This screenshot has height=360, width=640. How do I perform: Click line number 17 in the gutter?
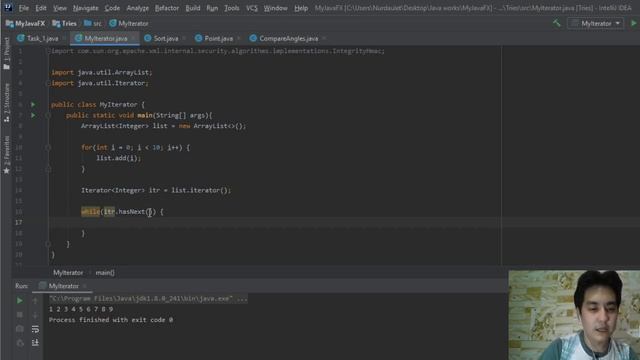tap(19, 222)
